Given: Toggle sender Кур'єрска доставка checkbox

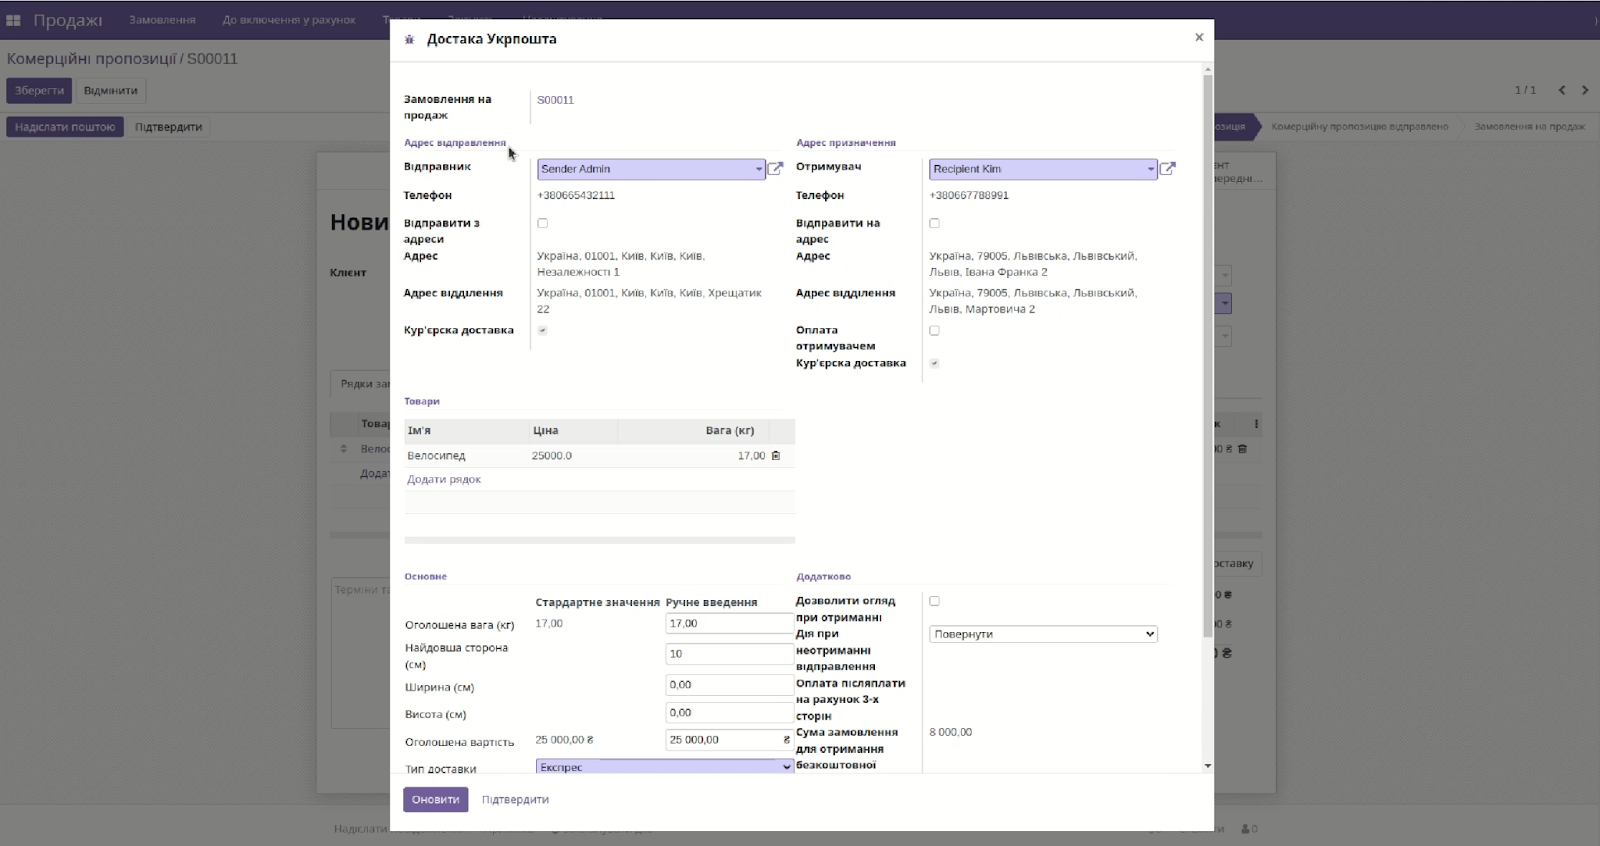Looking at the screenshot, I should 543,331.
